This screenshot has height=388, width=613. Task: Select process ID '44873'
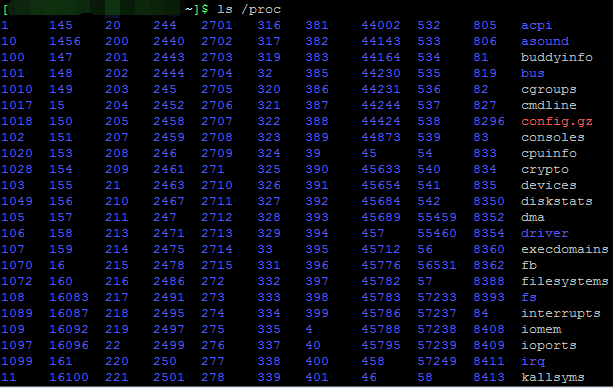pos(381,137)
